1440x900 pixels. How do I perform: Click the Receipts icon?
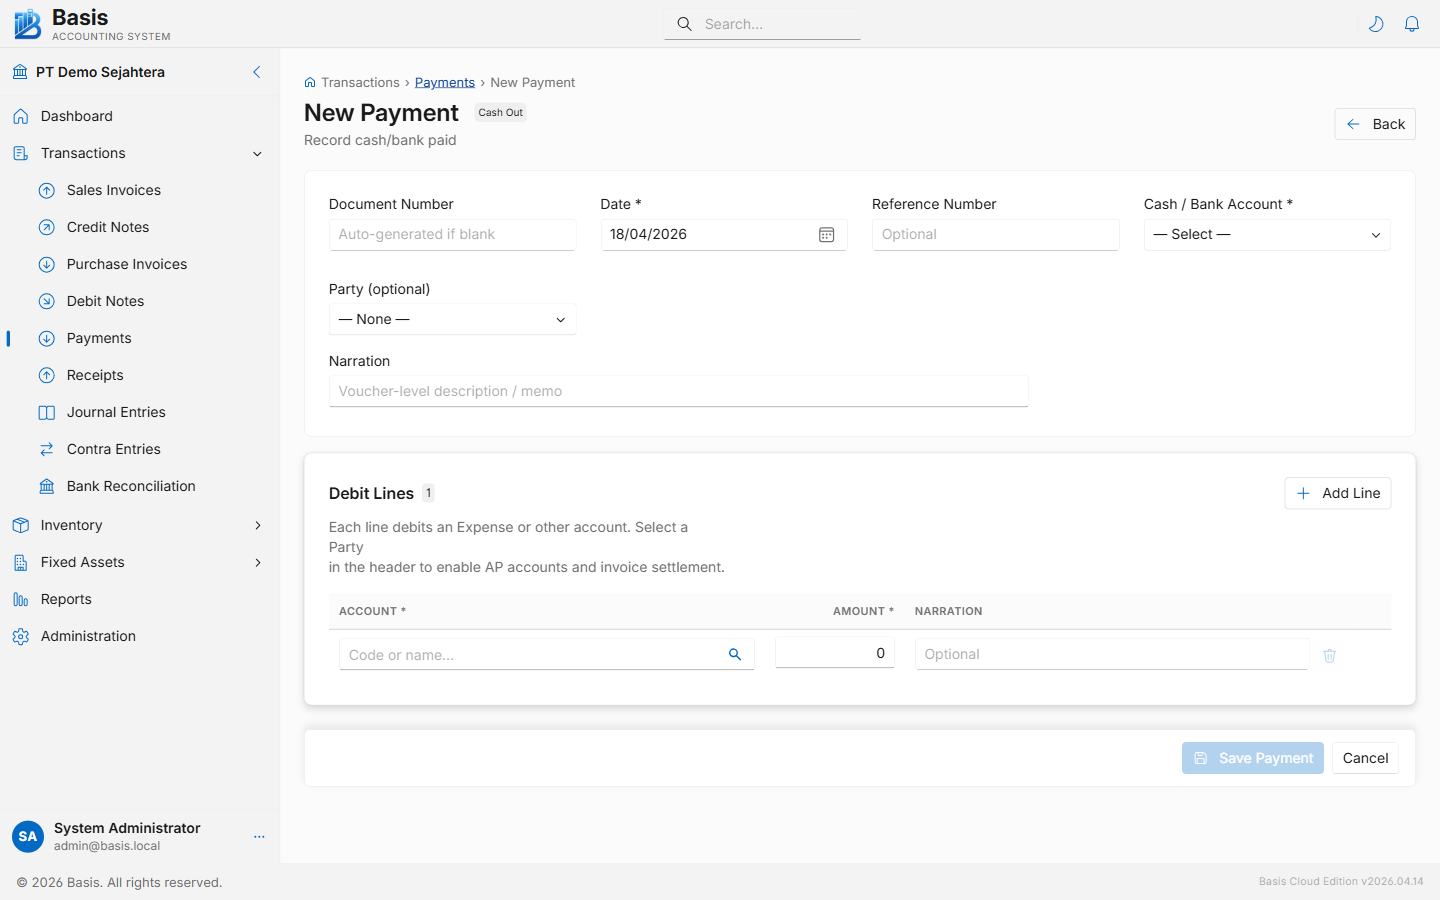46,375
